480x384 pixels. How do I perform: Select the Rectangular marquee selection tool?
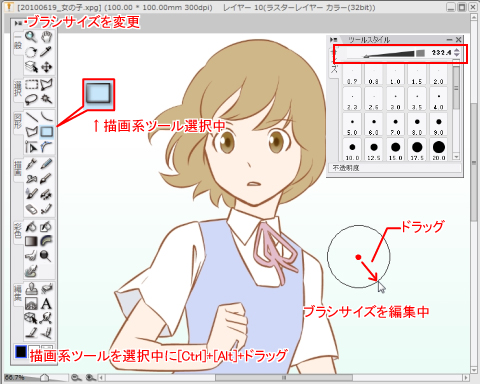tap(31, 85)
